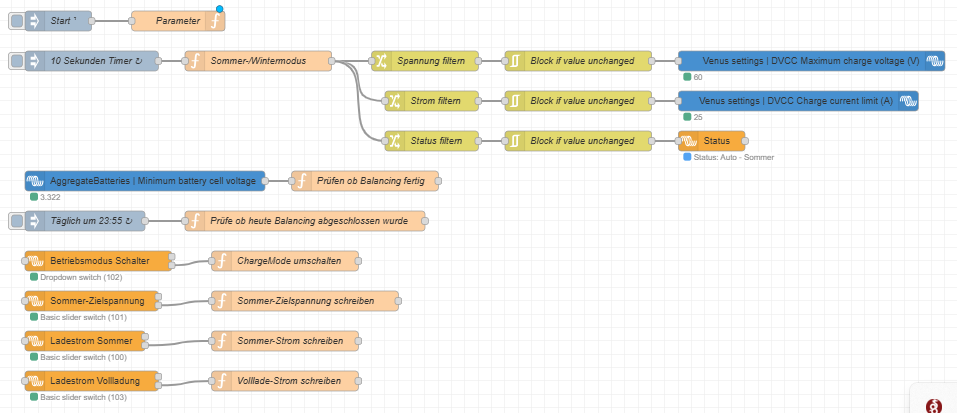
Task: Select the Sommer-Zielspannung schreiben node label
Action: tap(305, 301)
